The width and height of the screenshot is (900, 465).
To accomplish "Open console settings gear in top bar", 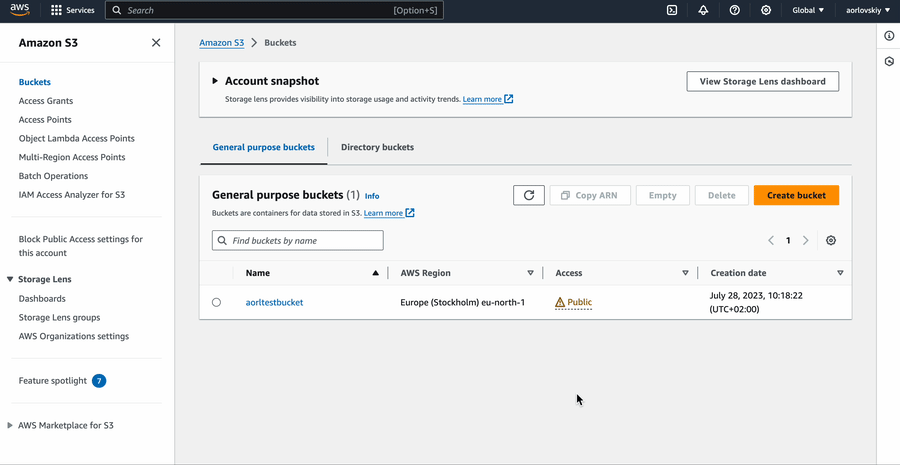I will 766,10.
